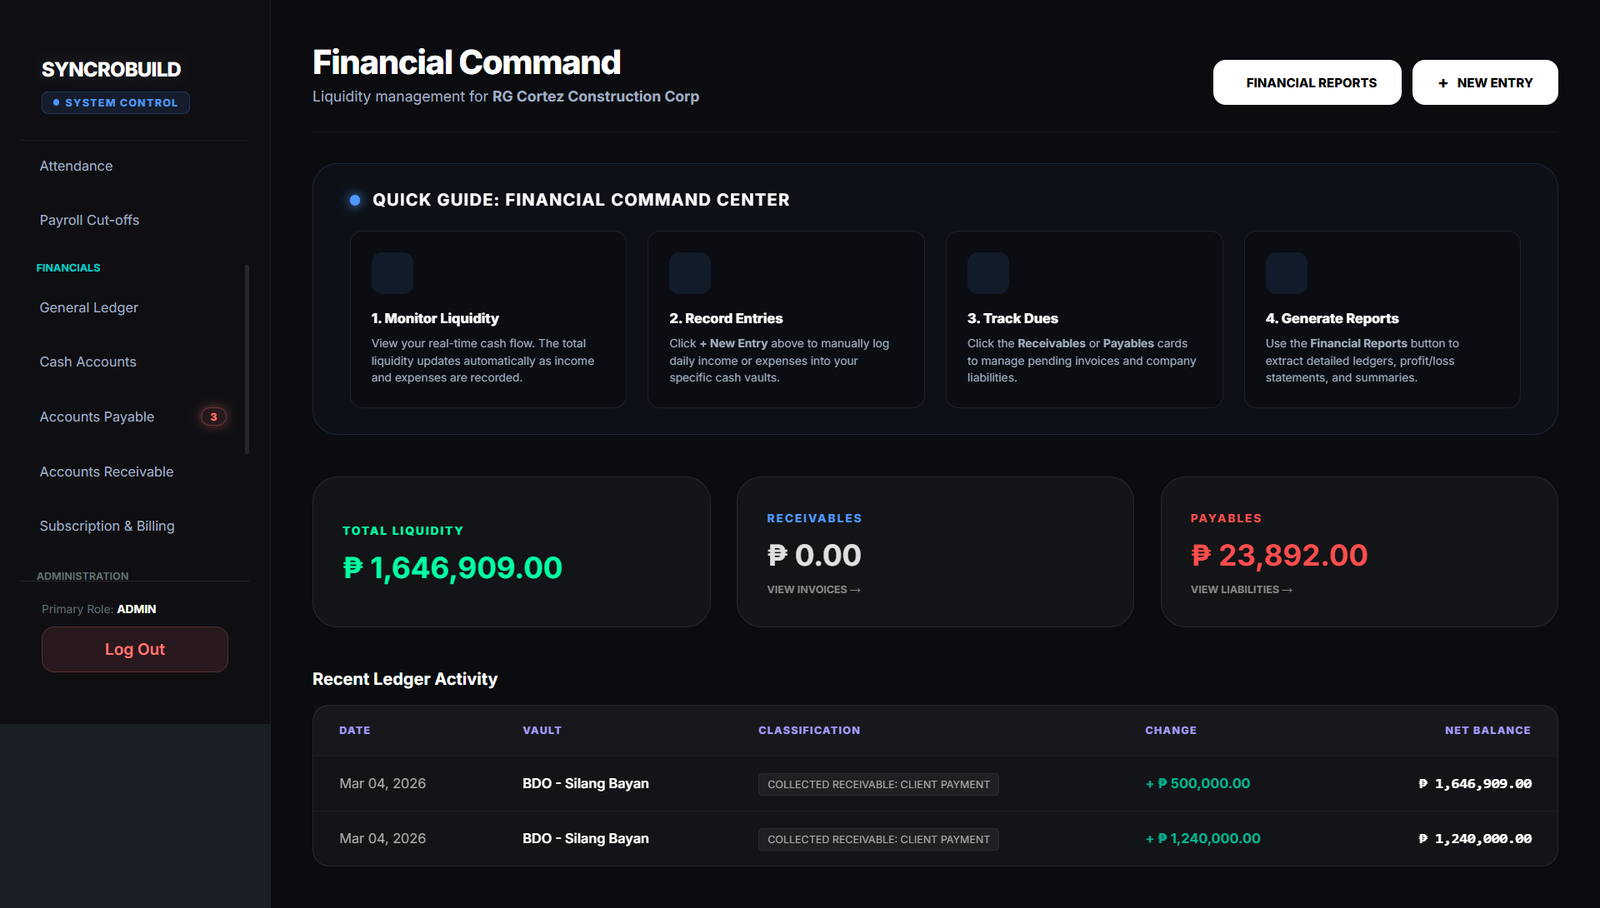This screenshot has height=908, width=1600.
Task: Follow the View Liabilities link
Action: point(1241,590)
